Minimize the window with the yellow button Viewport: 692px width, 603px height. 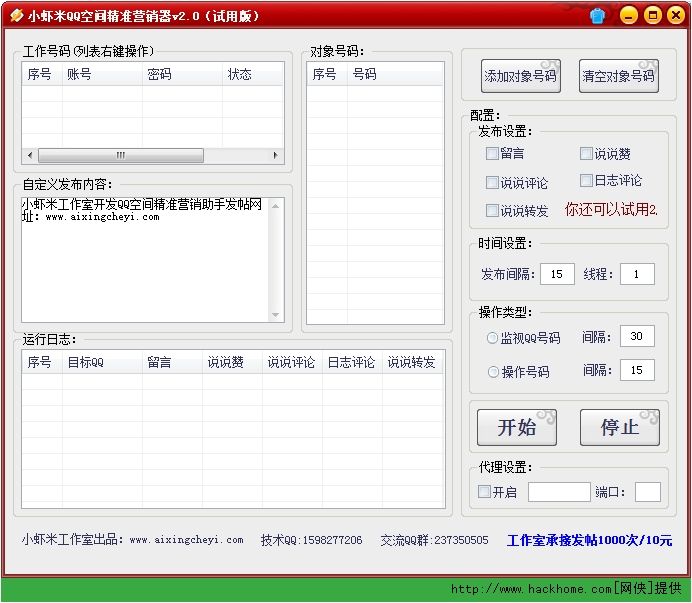coord(628,15)
